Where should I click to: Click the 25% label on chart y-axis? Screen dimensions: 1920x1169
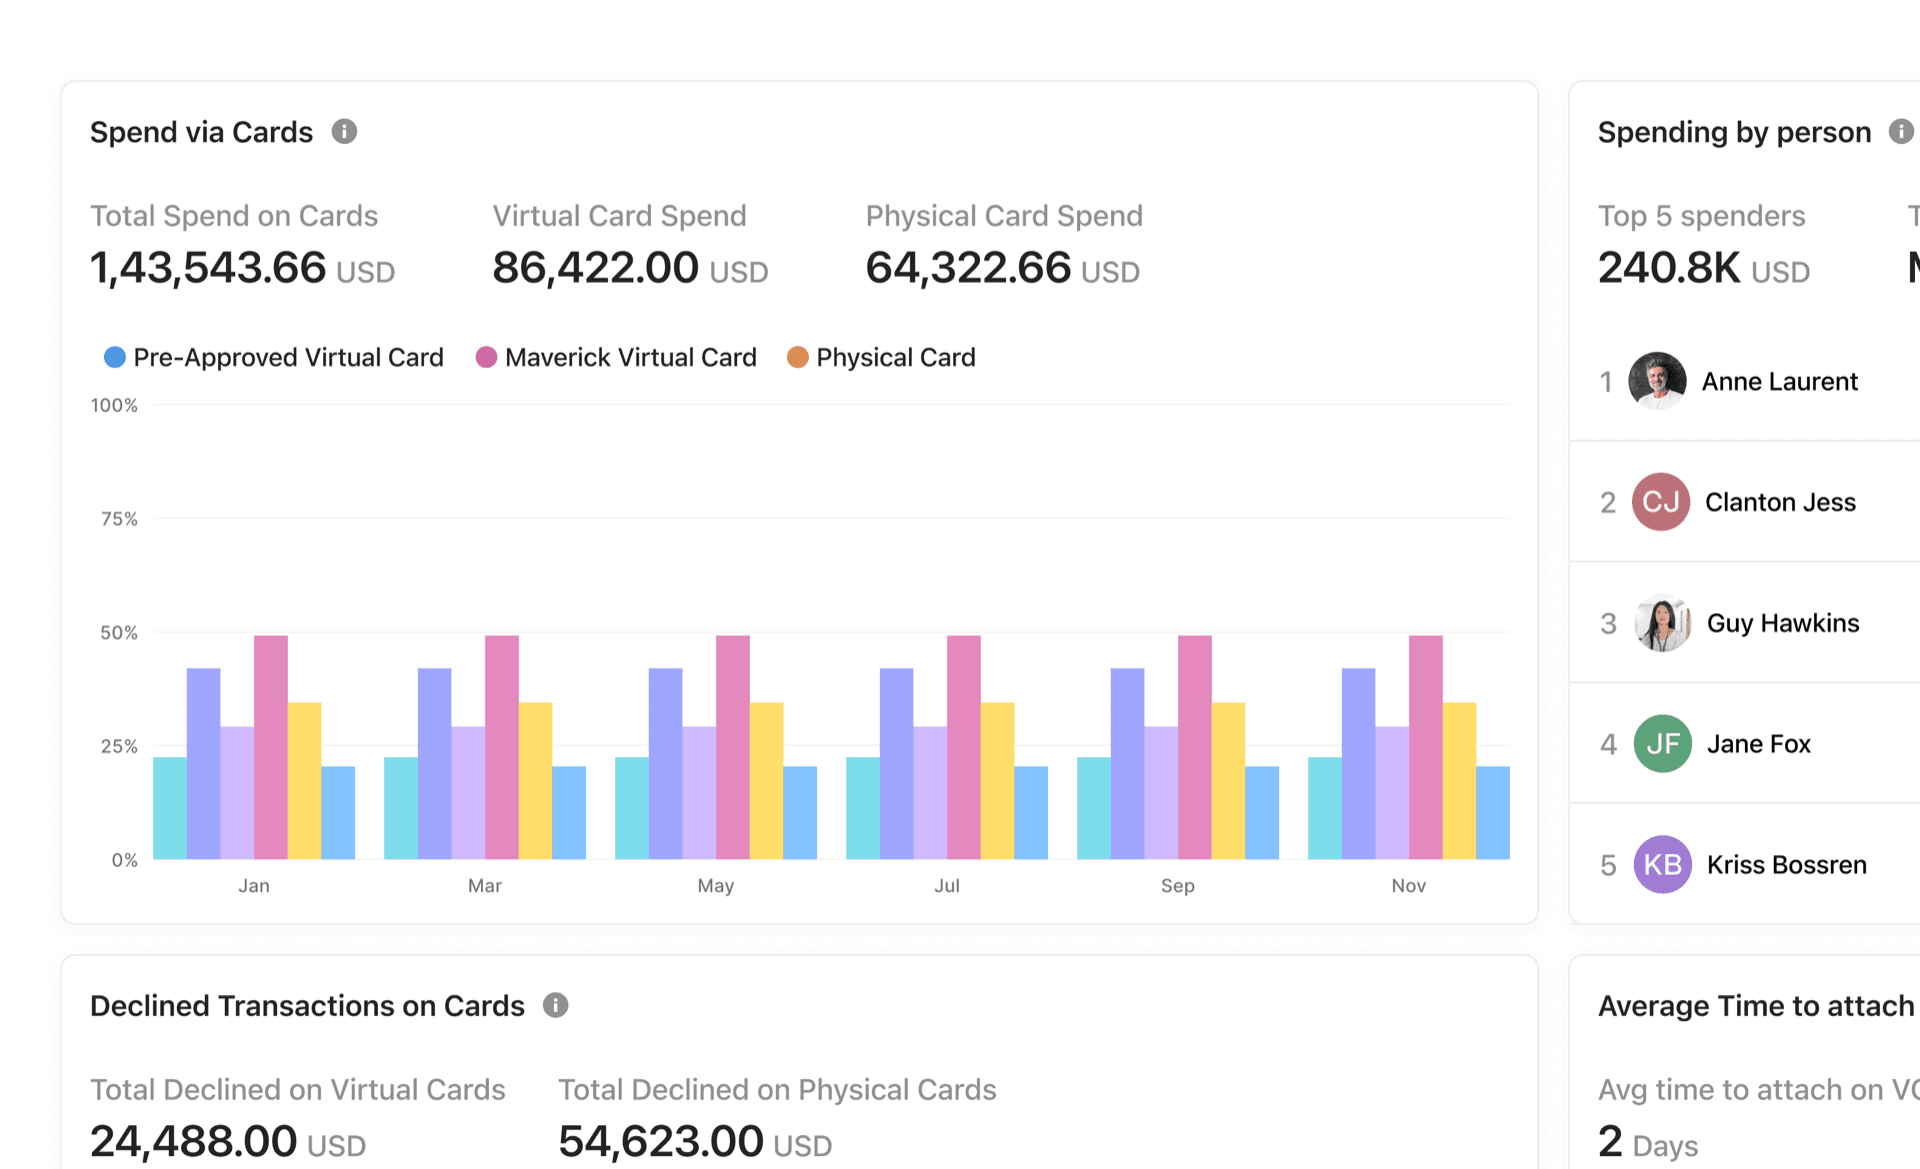coord(119,747)
